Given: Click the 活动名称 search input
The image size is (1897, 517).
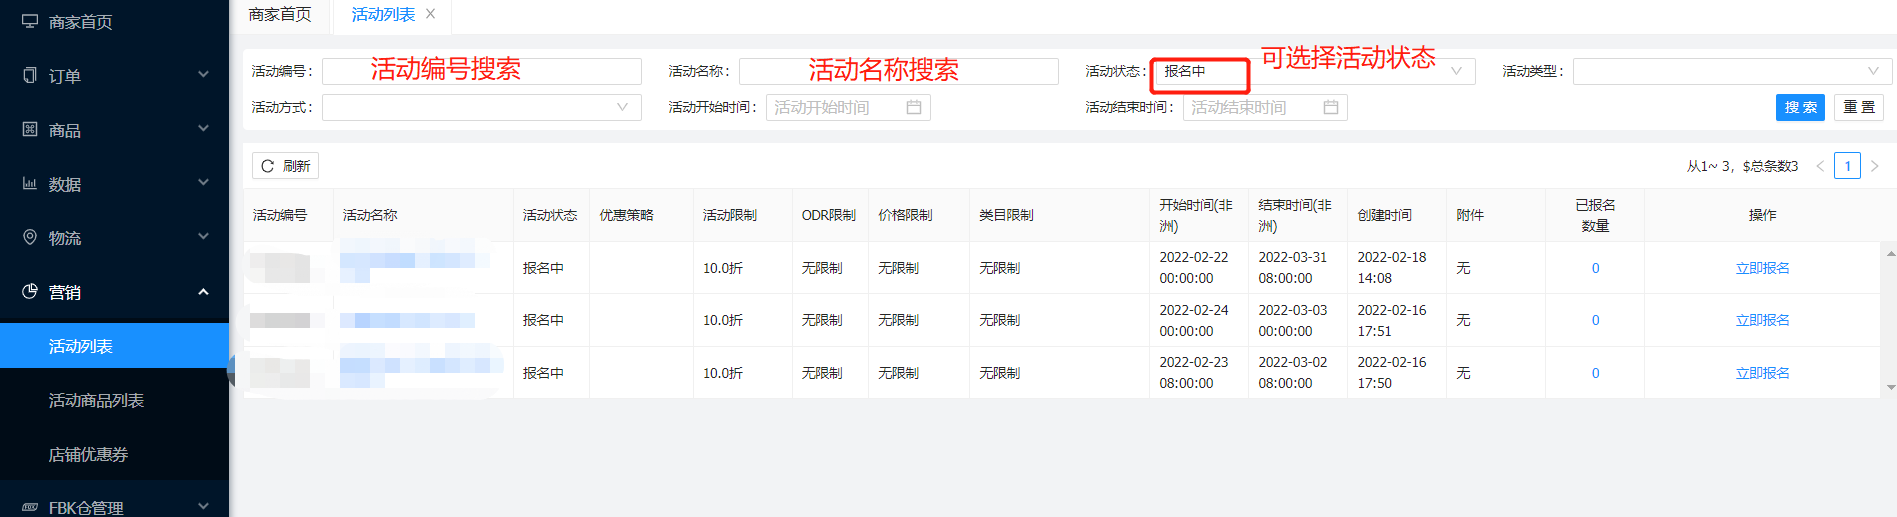Looking at the screenshot, I should click(x=899, y=71).
